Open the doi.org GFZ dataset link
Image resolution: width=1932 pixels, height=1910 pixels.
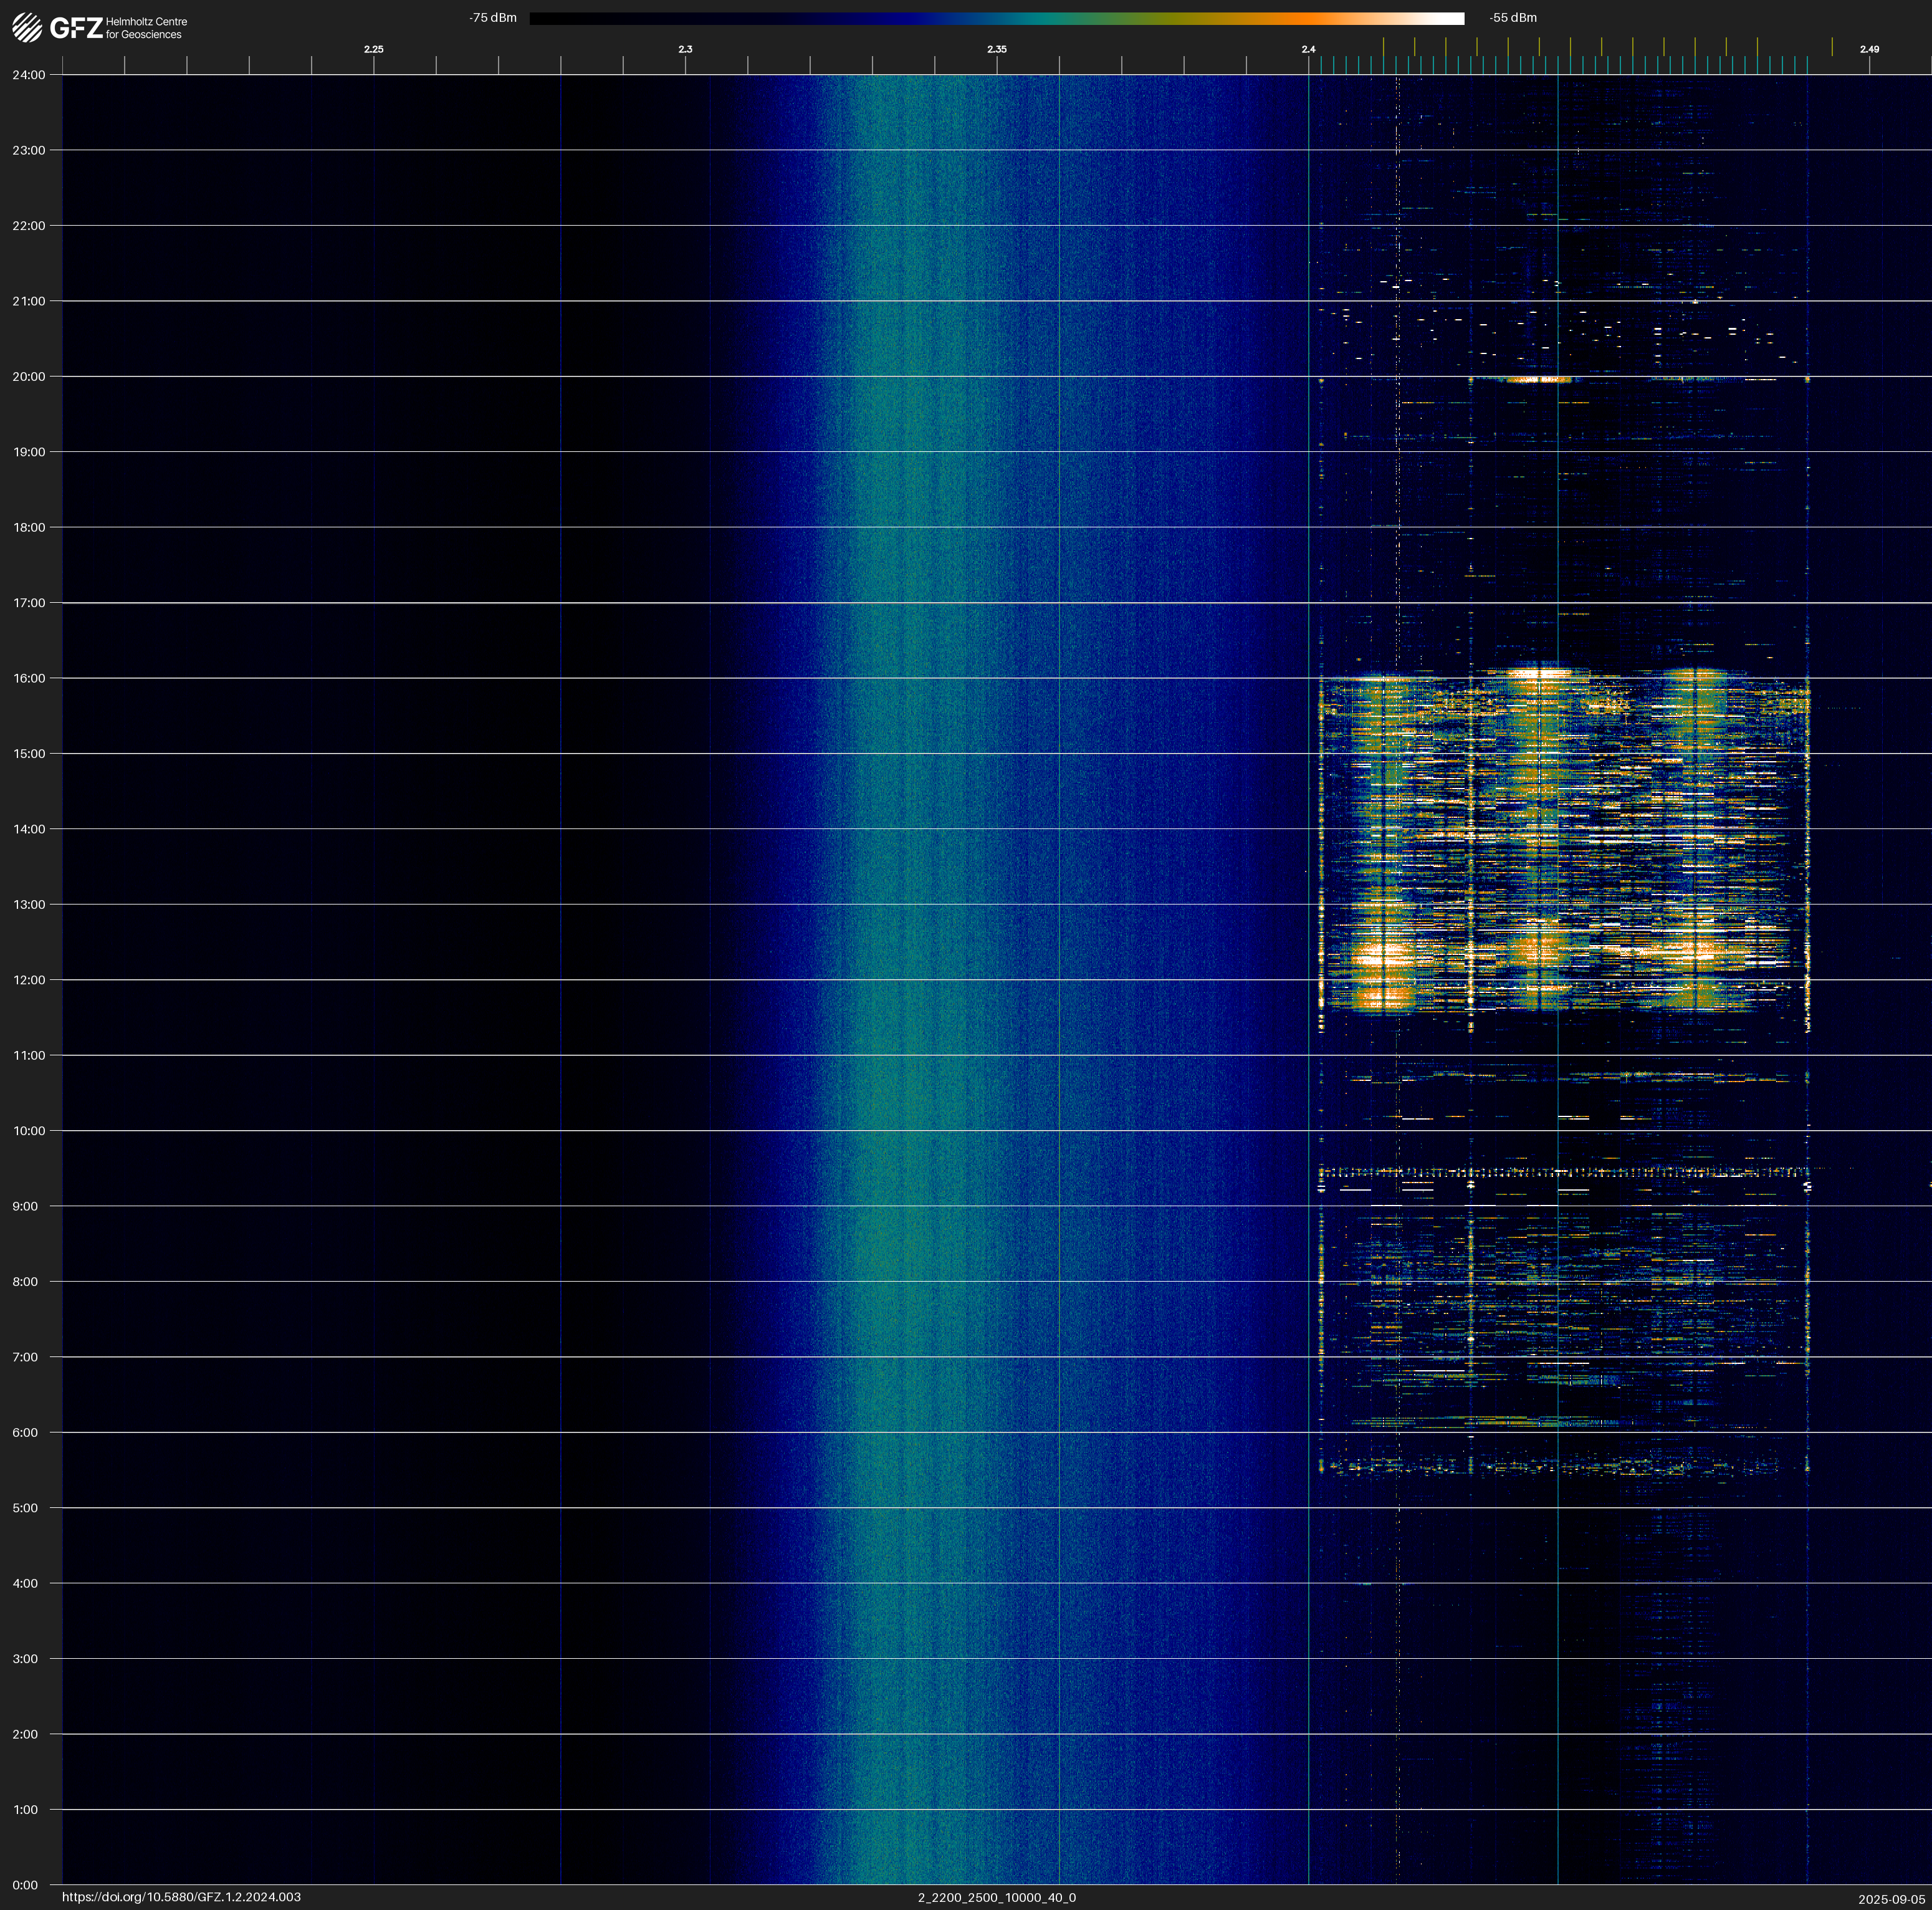(x=181, y=1897)
